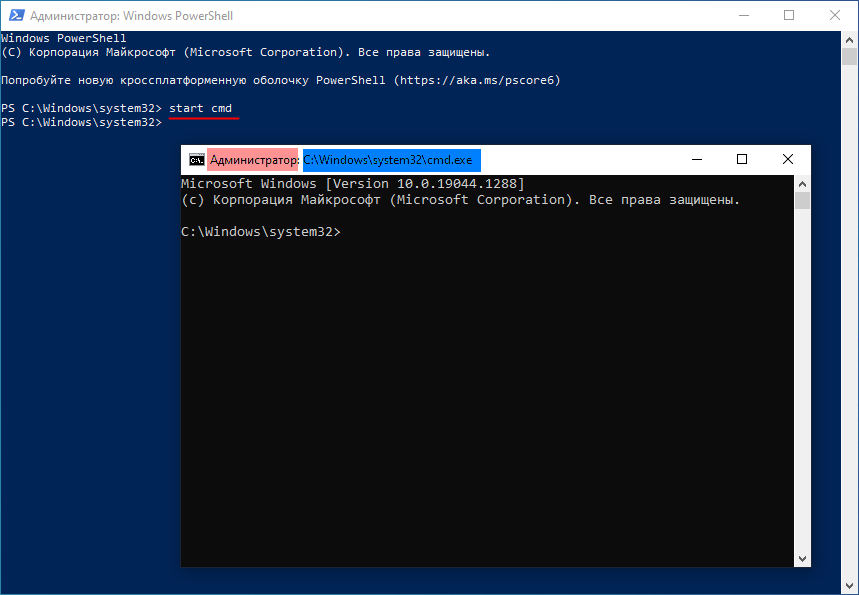The width and height of the screenshot is (859, 595).
Task: Click the PowerShell vertical scrollbar thumb
Action: coord(850,56)
